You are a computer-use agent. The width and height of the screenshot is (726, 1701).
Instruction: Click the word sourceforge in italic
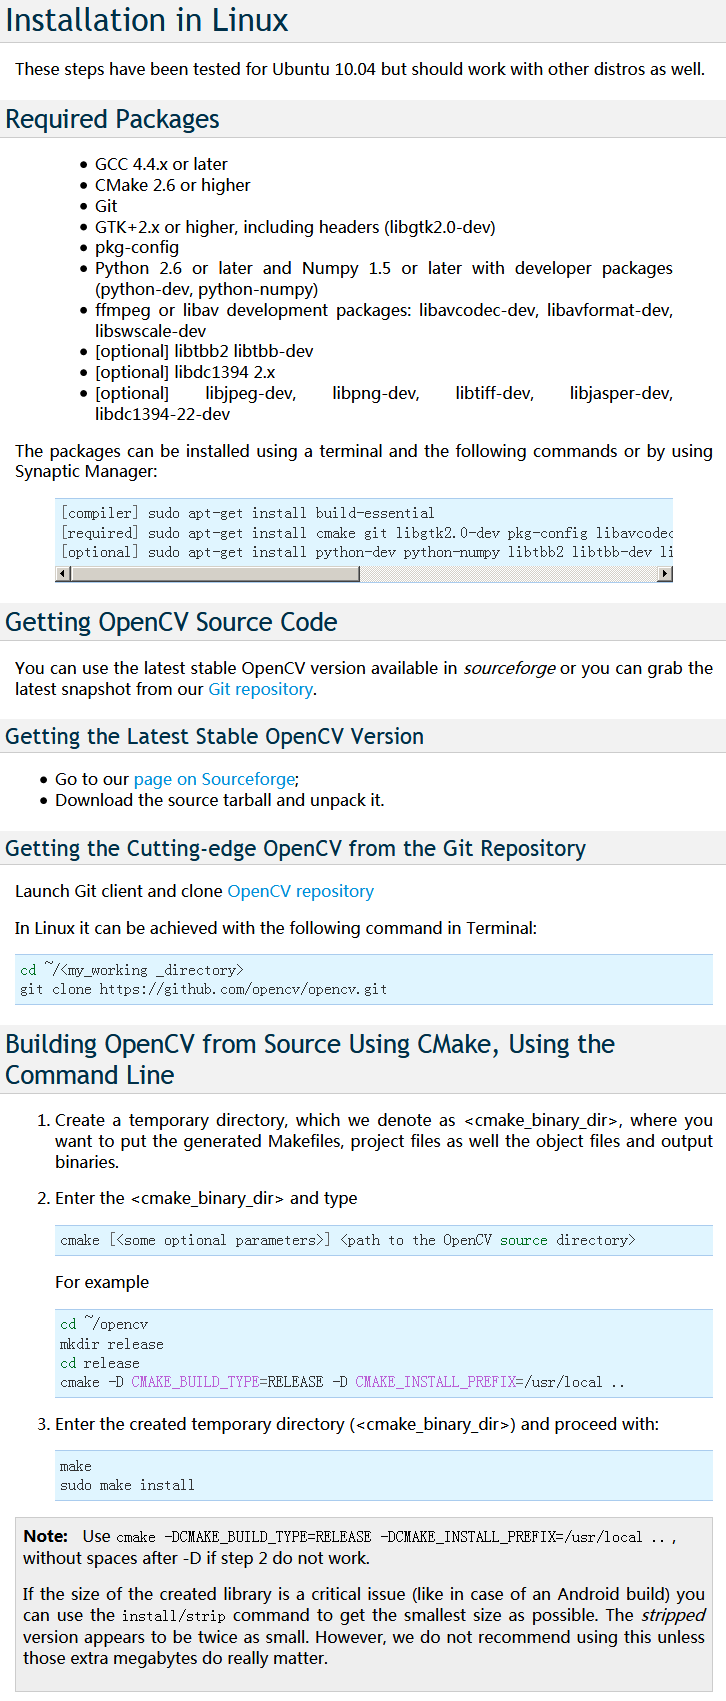509,668
